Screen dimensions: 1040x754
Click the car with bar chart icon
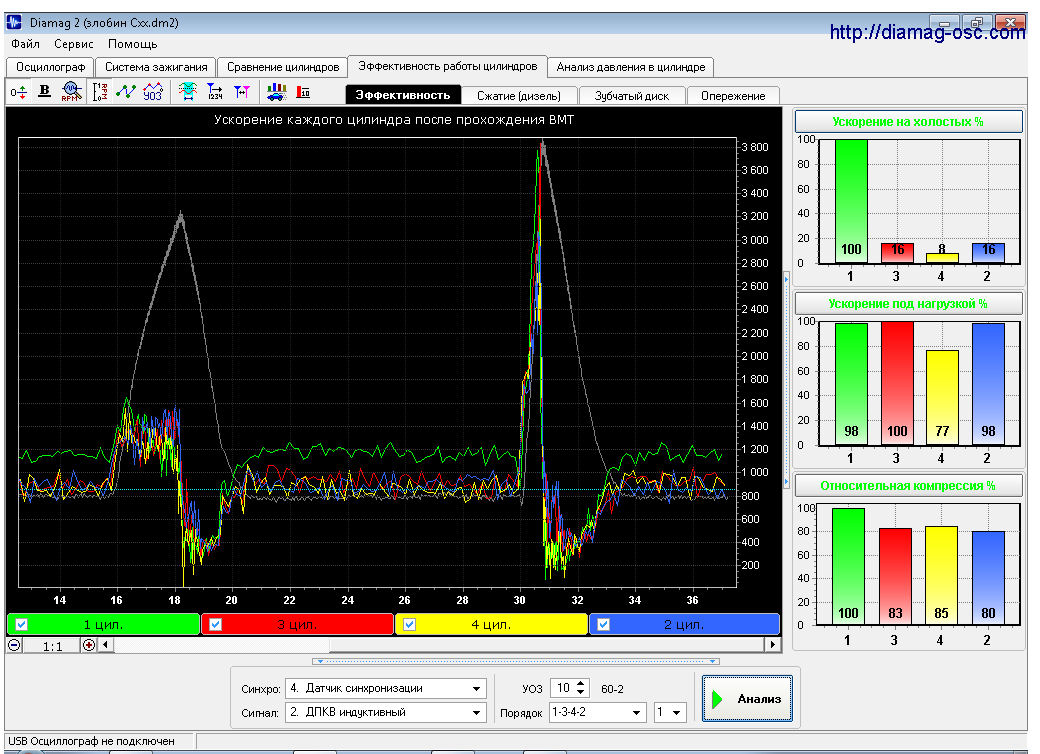point(277,92)
